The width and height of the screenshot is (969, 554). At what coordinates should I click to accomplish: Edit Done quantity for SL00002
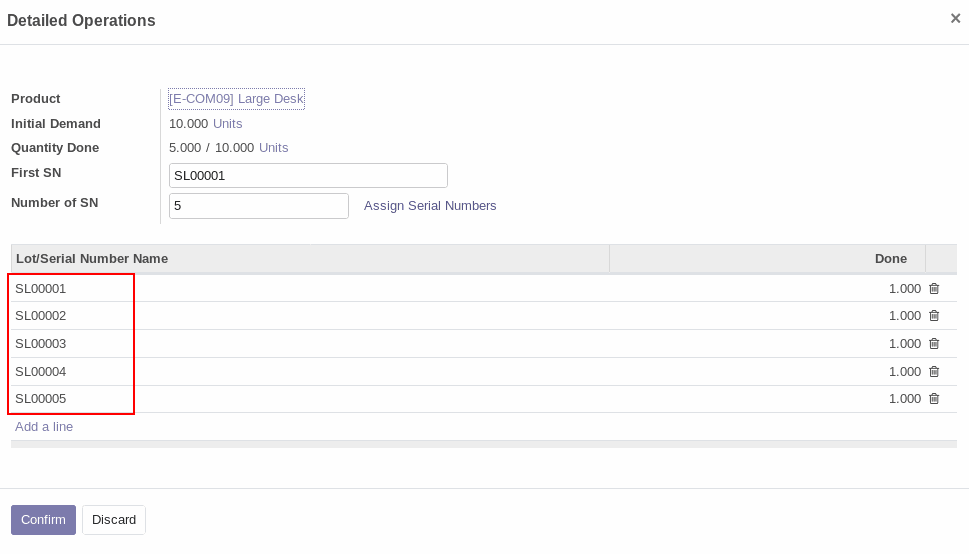[x=767, y=316]
